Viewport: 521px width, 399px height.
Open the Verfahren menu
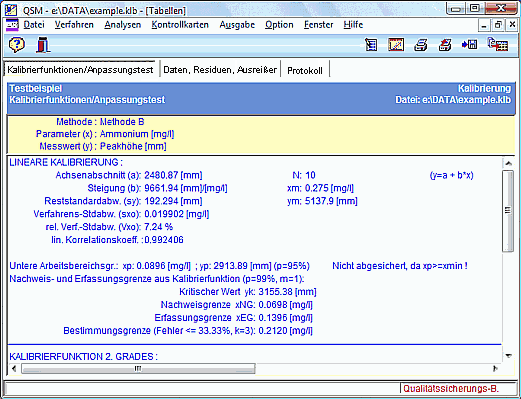point(74,25)
